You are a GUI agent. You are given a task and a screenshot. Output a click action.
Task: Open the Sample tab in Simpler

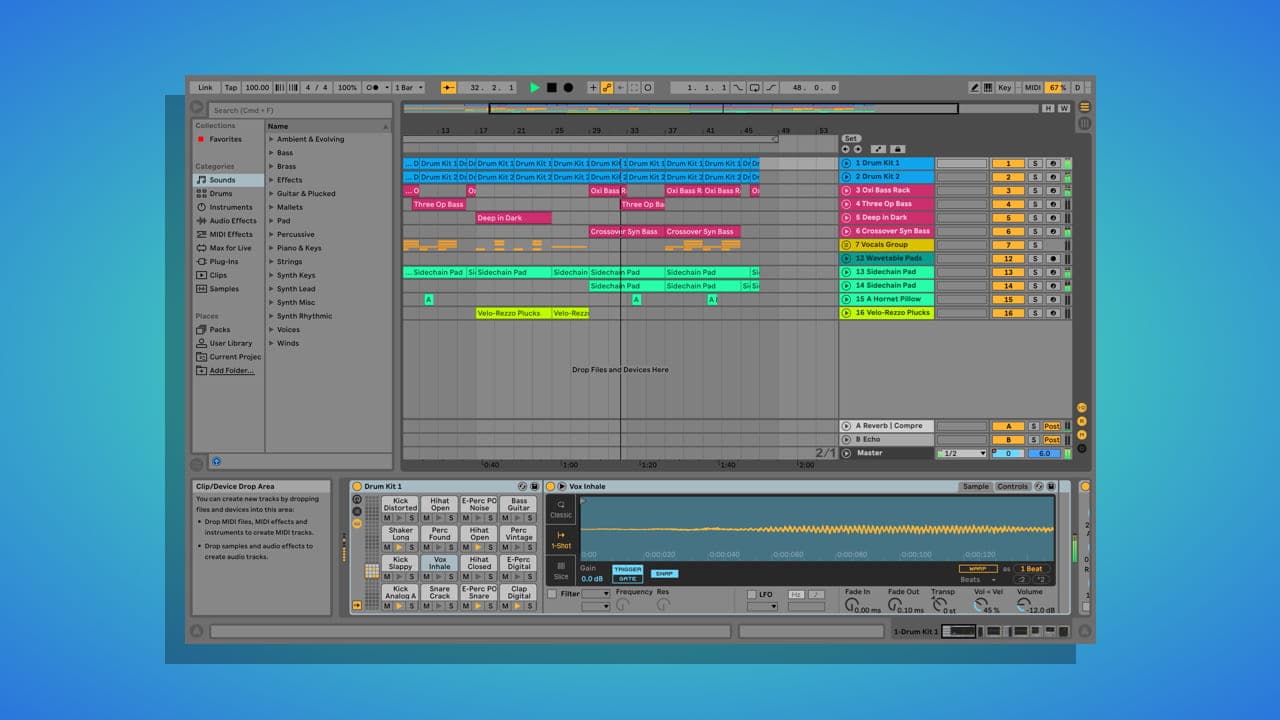(x=975, y=486)
